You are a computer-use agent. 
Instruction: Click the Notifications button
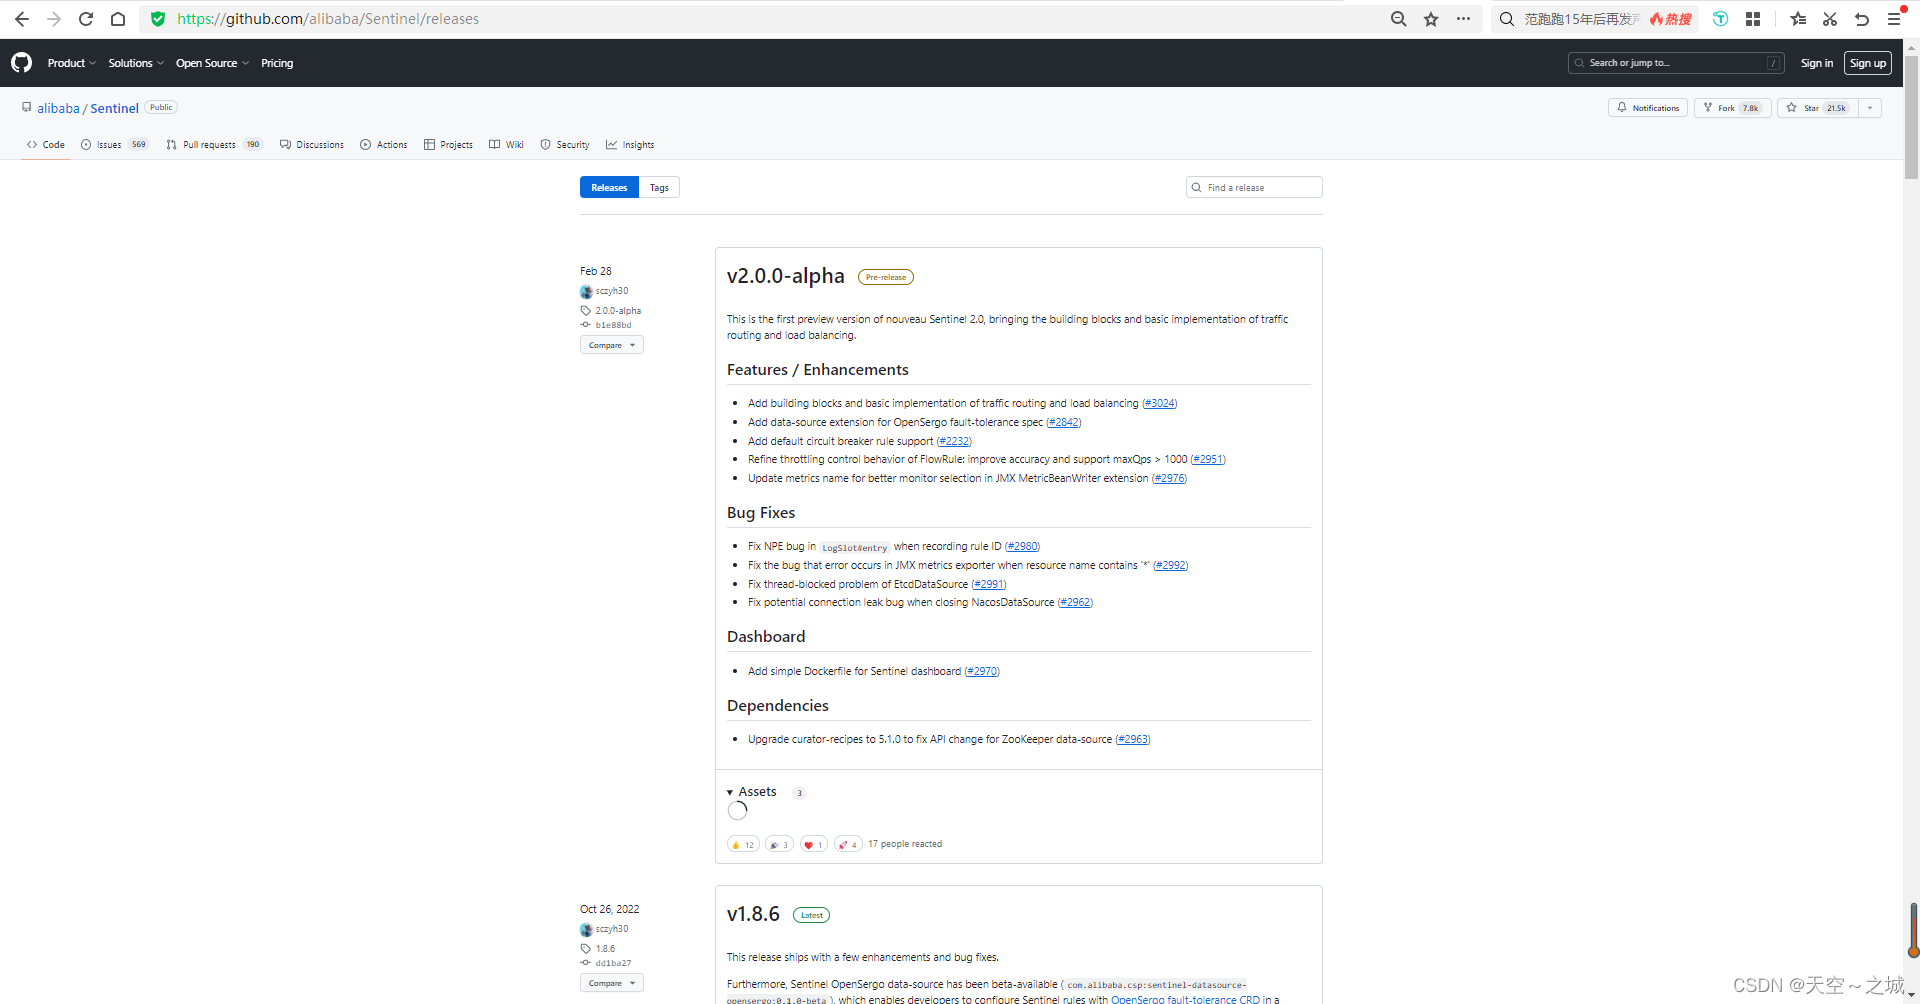click(1648, 108)
